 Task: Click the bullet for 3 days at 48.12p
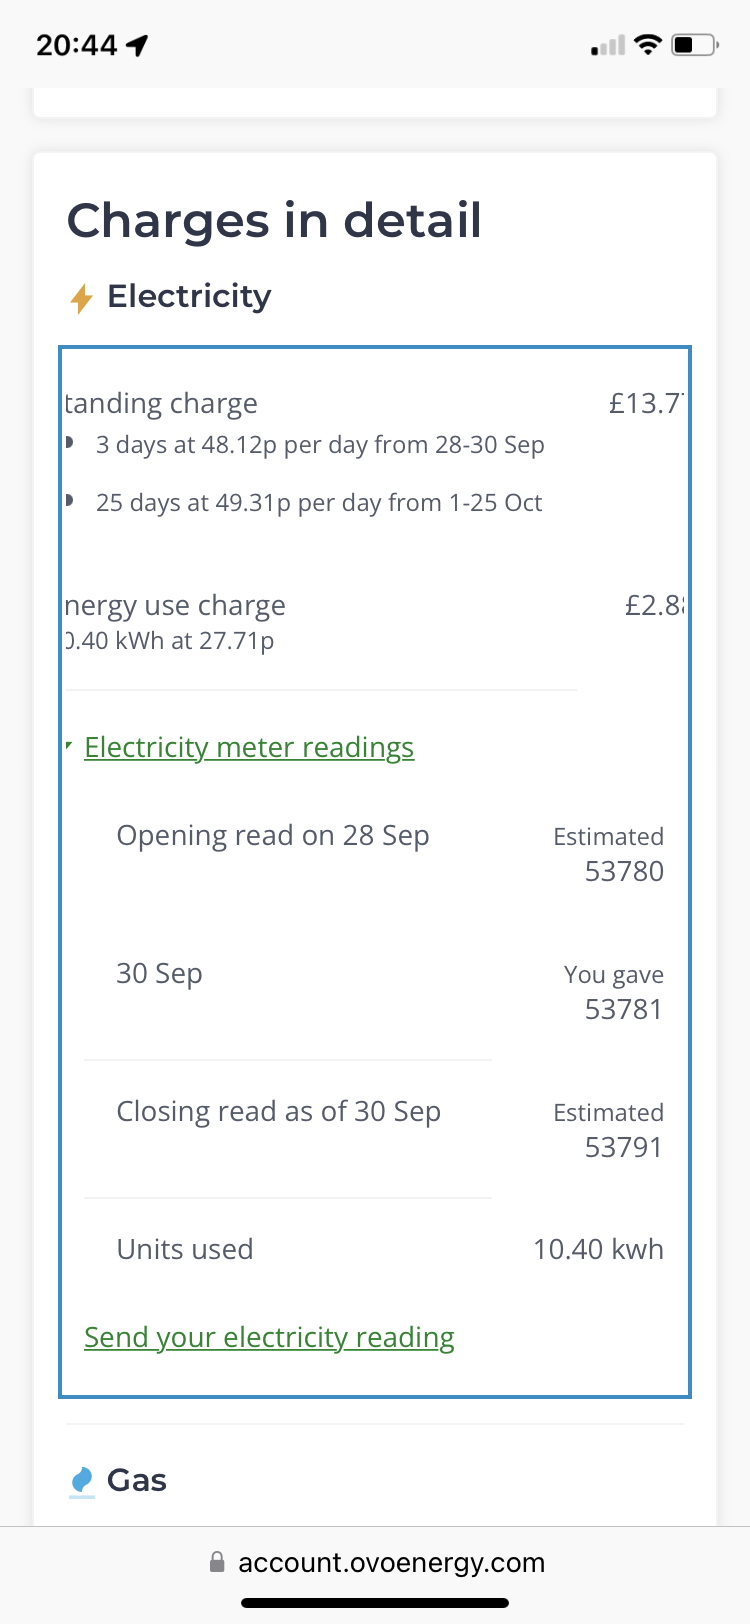click(70, 443)
